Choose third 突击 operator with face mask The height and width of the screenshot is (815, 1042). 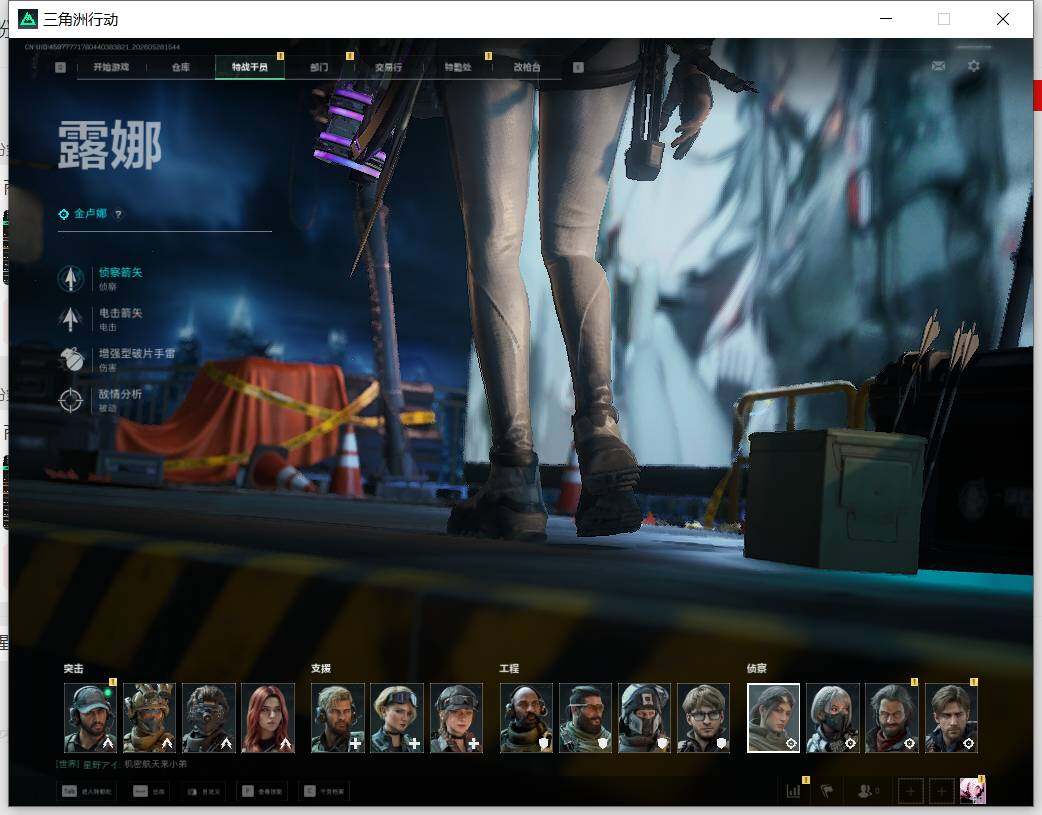point(209,718)
